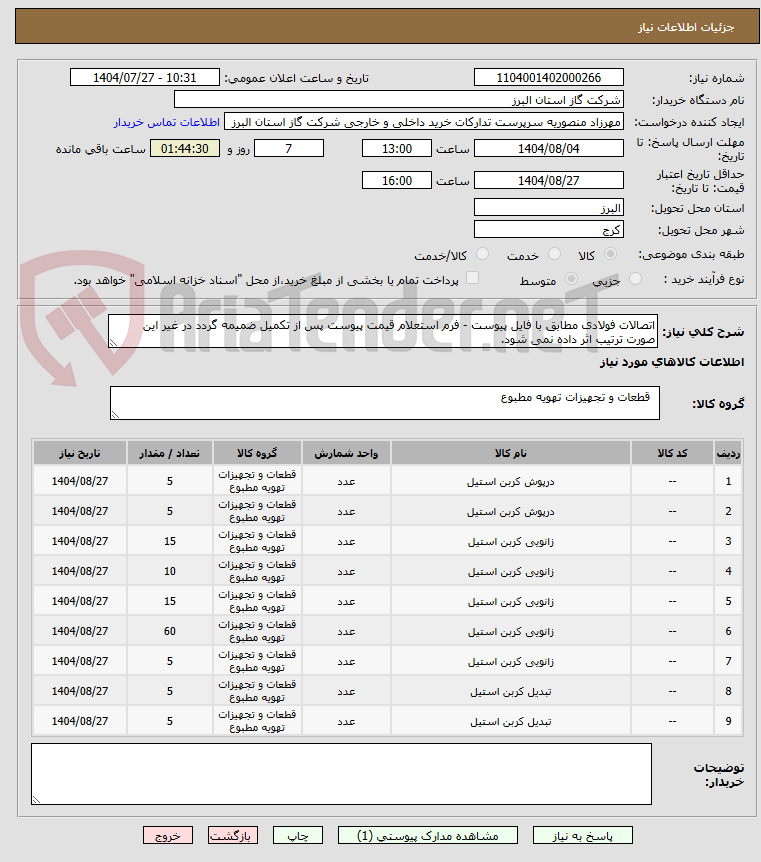
Task: Click the کد کالا column header
Action: tap(672, 453)
